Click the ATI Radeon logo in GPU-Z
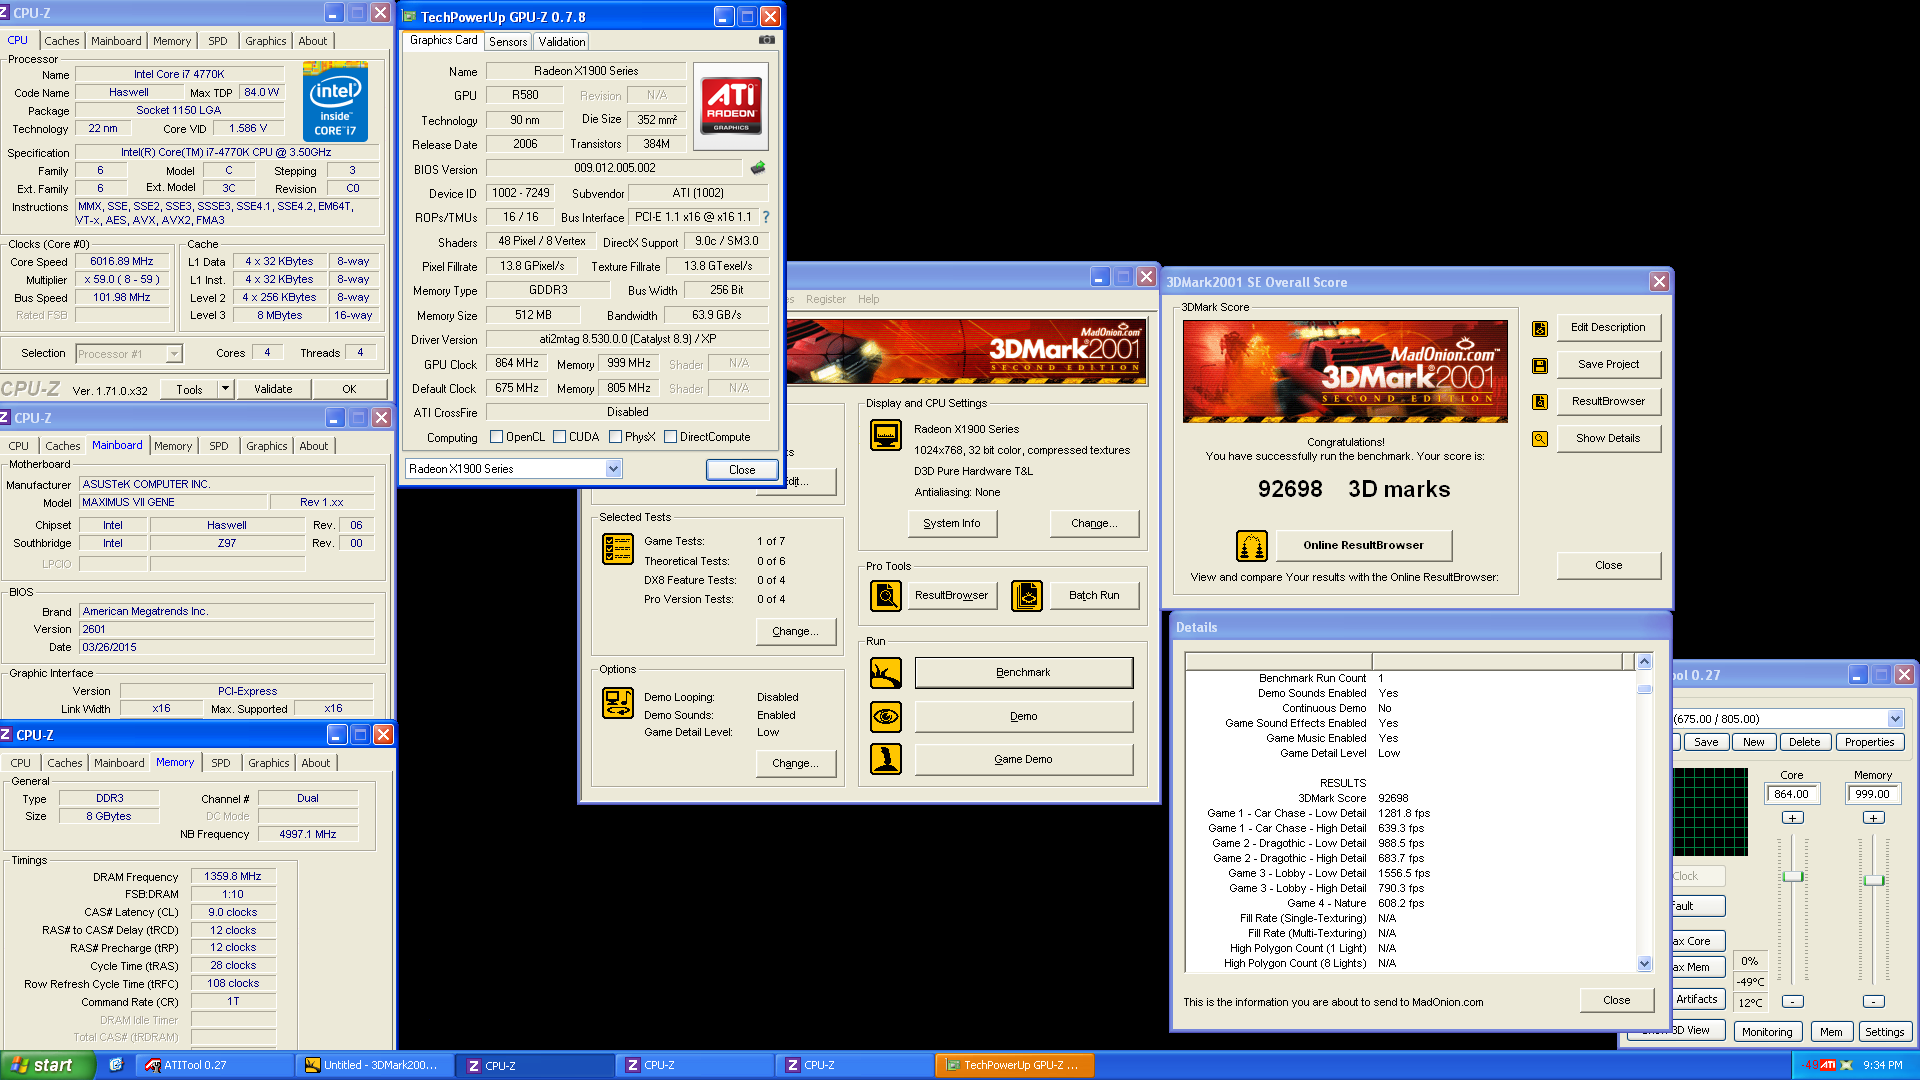This screenshot has height=1080, width=1920. coord(731,106)
